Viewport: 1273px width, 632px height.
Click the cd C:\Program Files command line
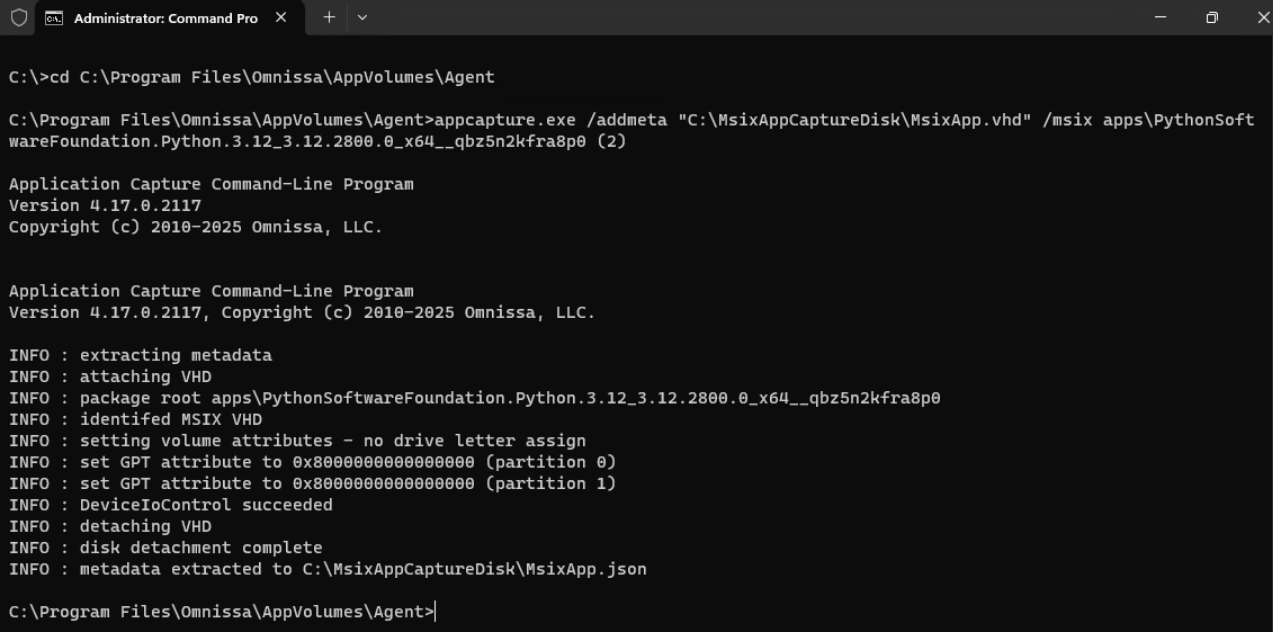coord(252,77)
